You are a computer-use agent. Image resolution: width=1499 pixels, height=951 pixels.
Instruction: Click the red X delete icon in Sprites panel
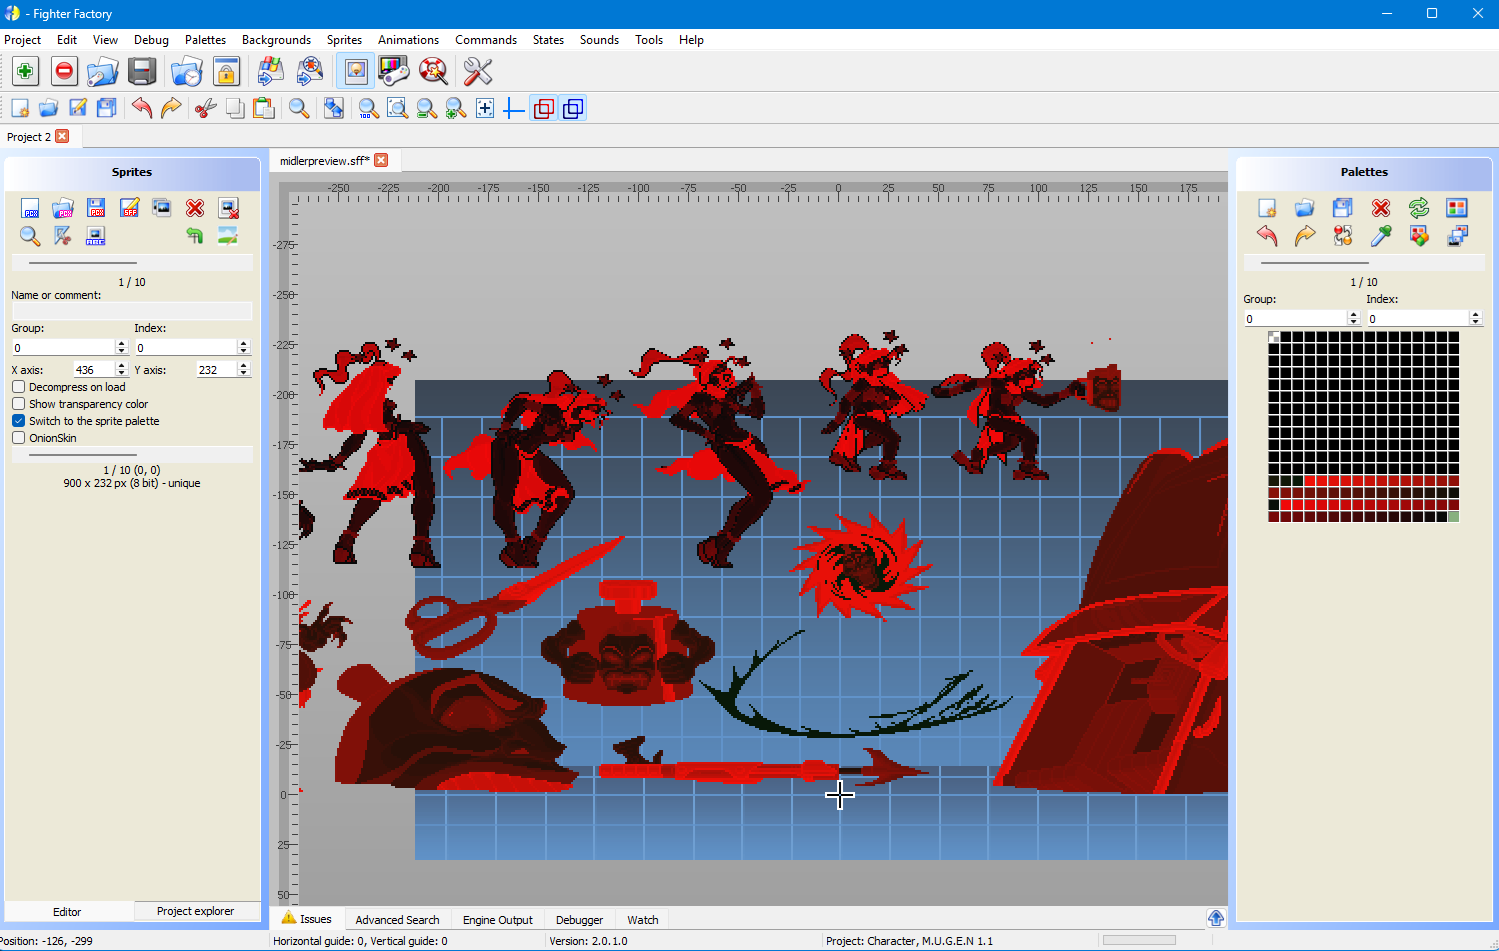click(195, 208)
